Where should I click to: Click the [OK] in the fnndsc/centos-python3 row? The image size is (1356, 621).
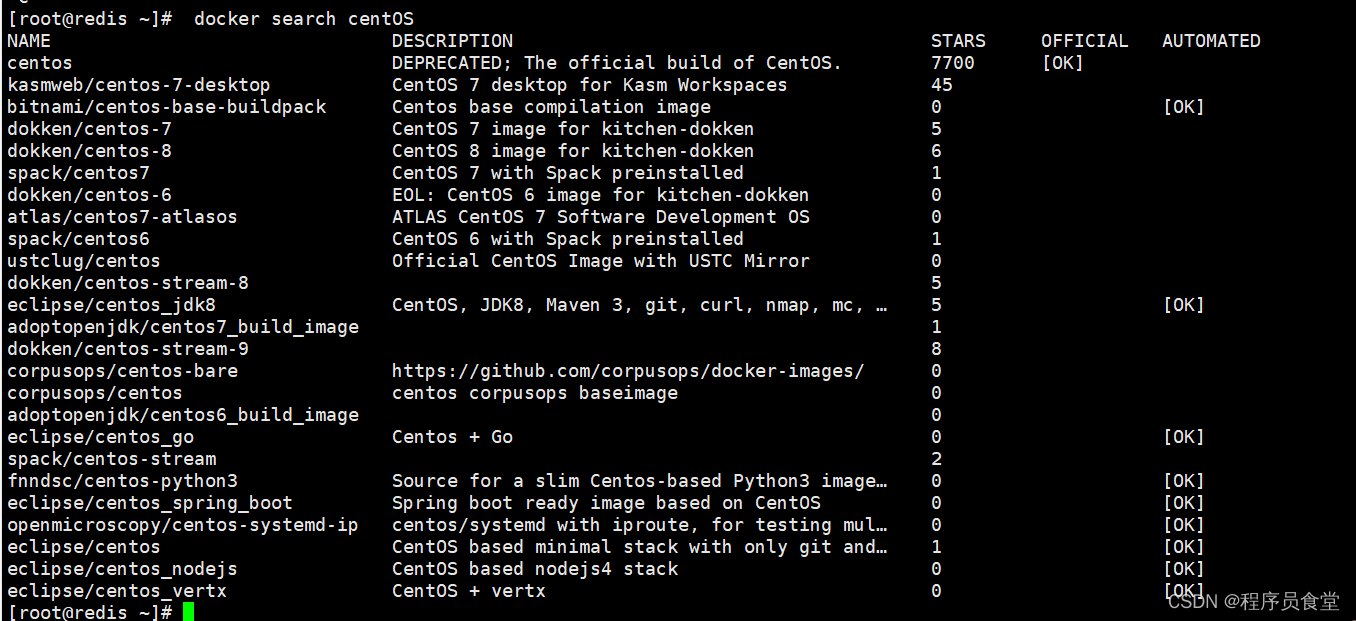coord(1184,481)
